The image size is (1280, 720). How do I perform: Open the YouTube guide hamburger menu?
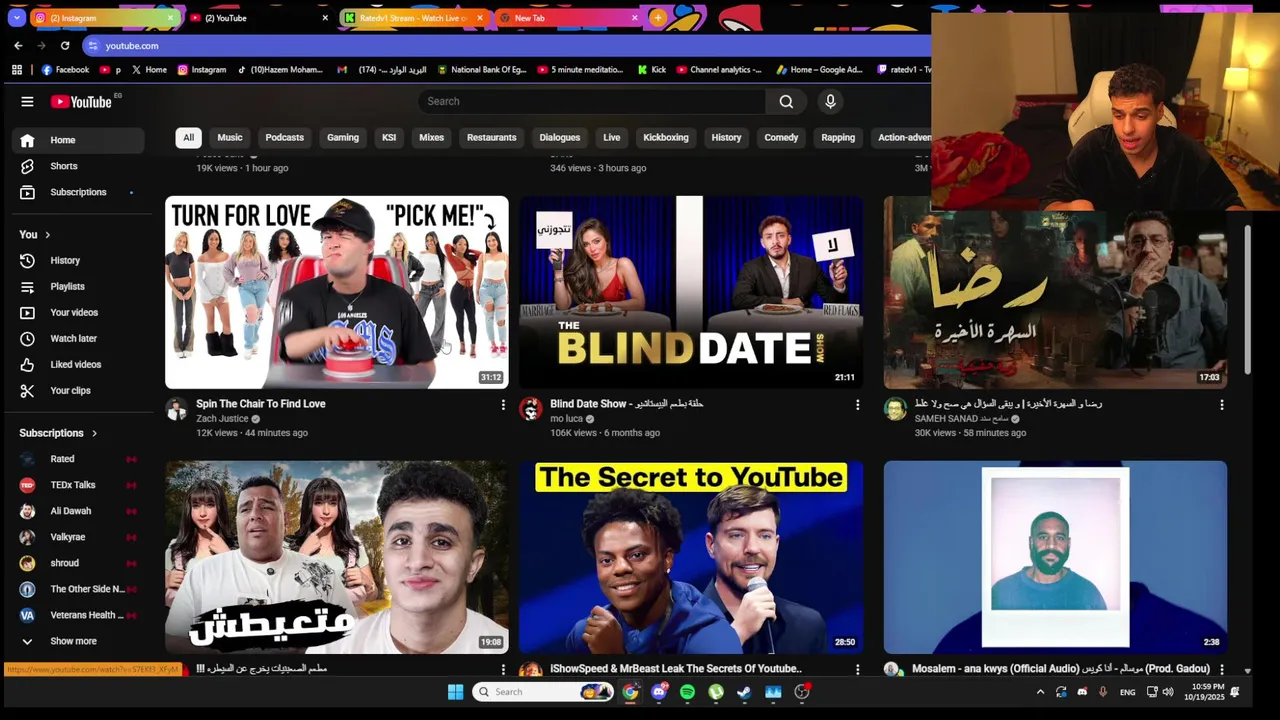pyautogui.click(x=27, y=101)
